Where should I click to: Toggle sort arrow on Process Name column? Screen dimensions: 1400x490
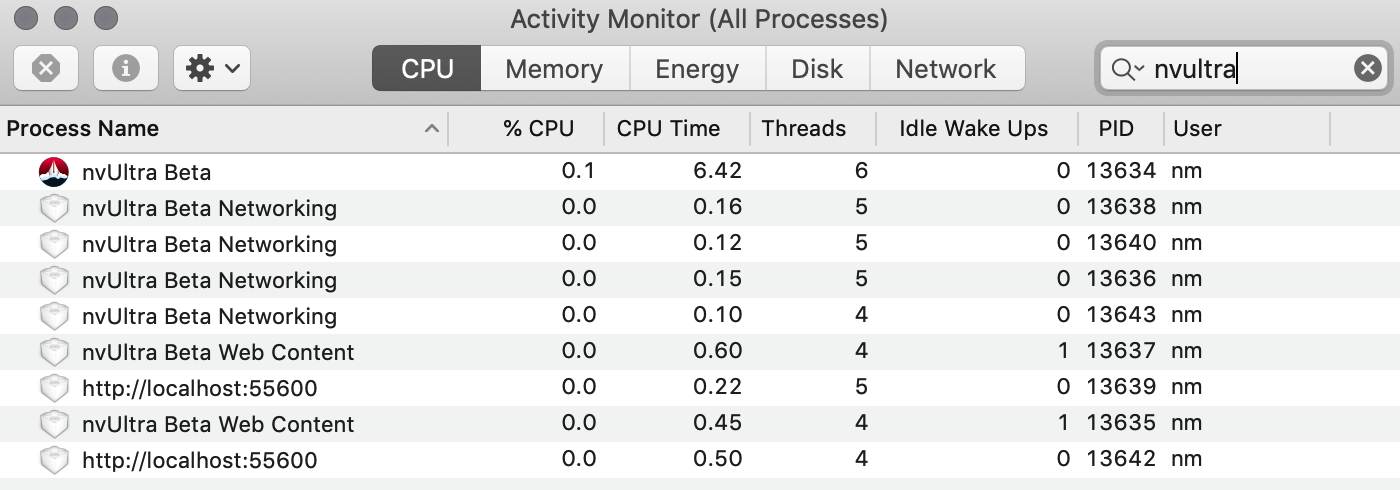coord(432,129)
